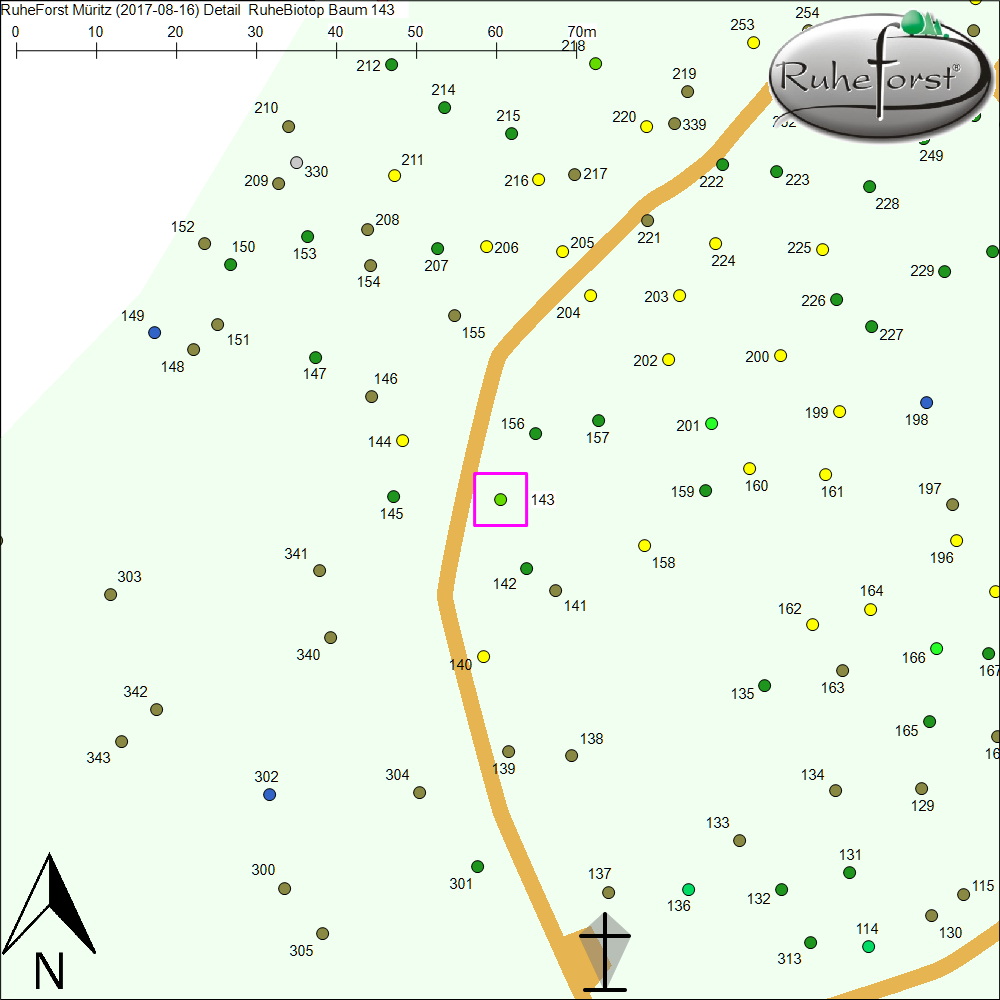Click teal tree marker 114
This screenshot has width=1000, height=1000.
tap(868, 946)
